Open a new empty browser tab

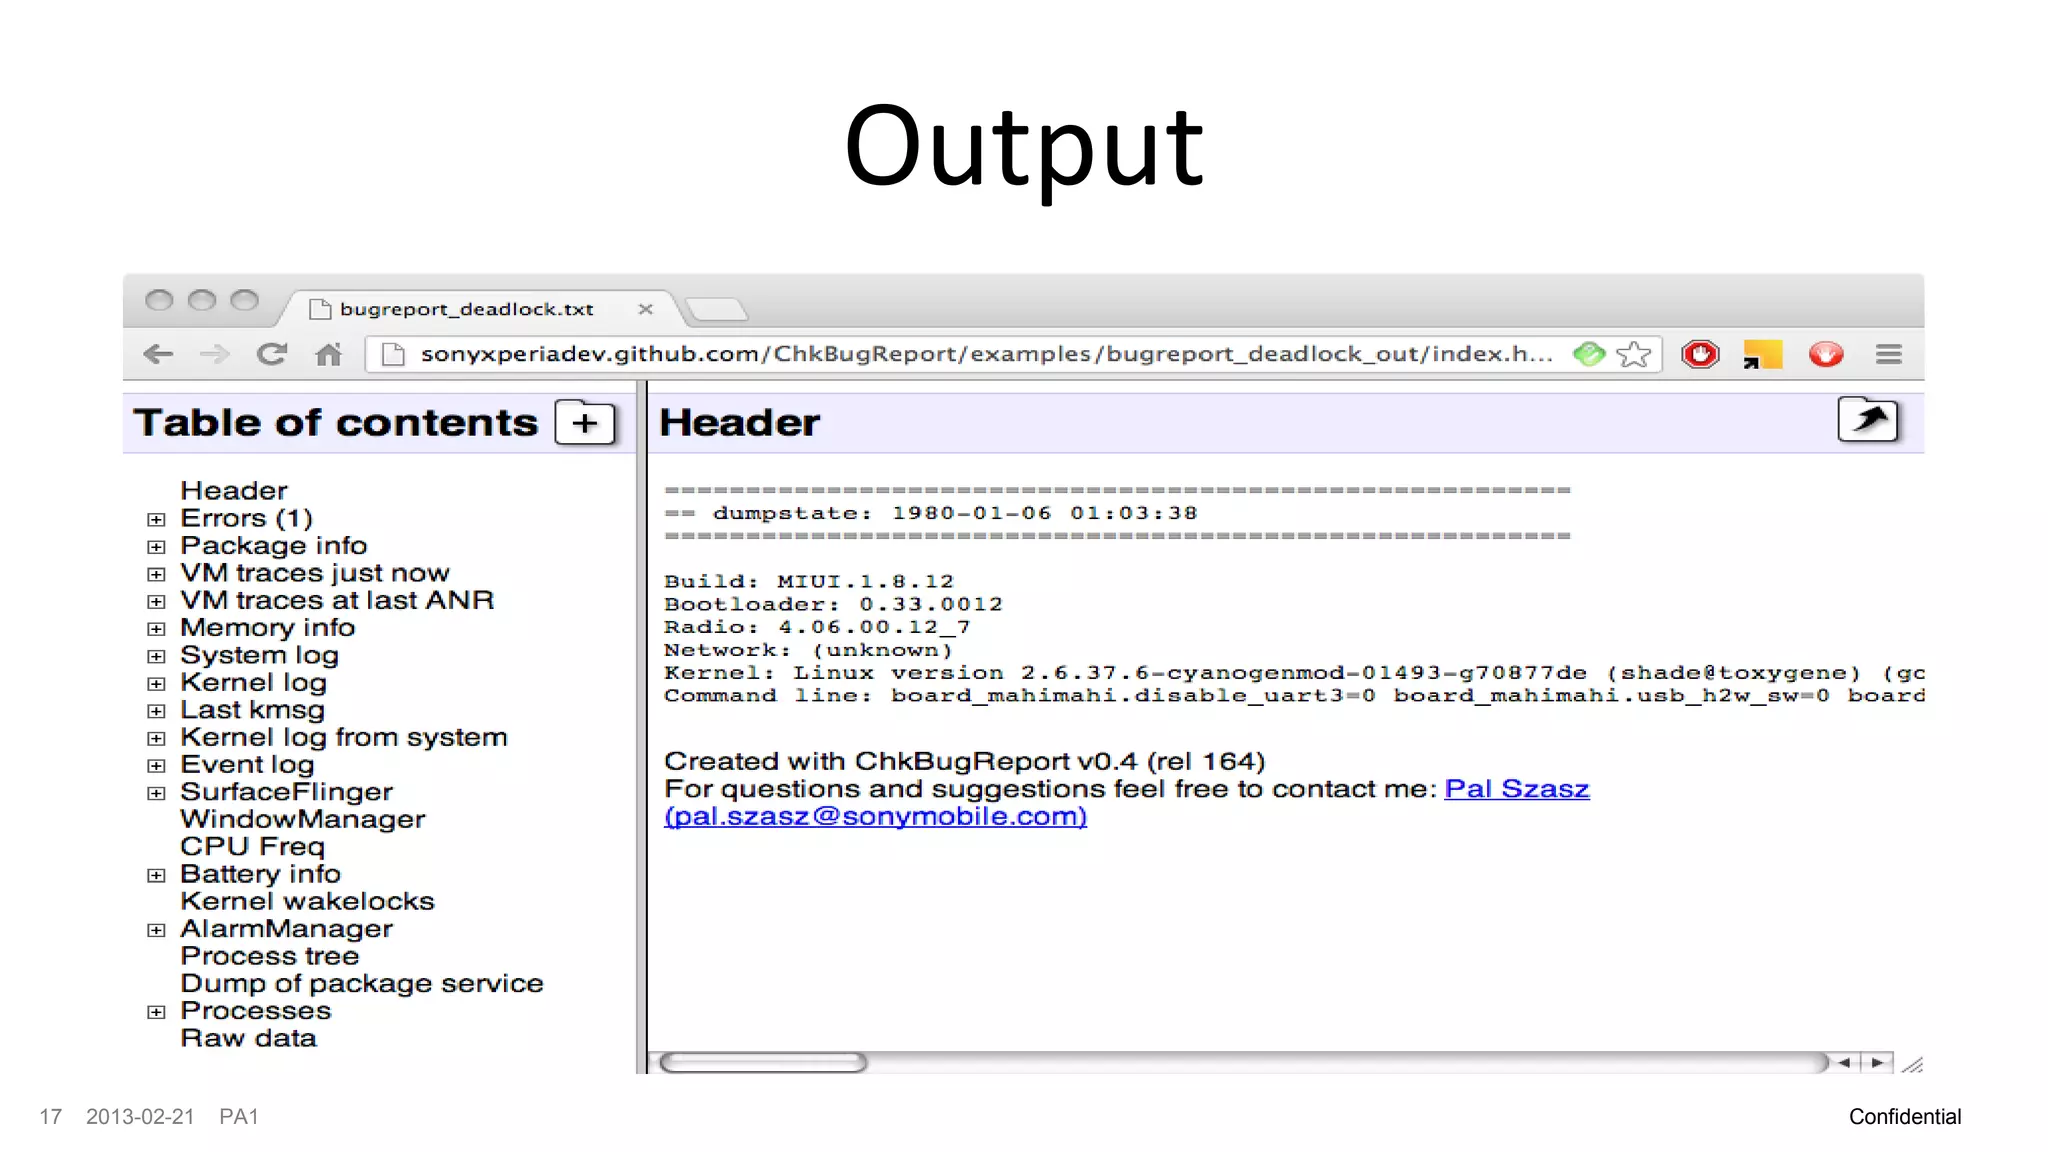pos(716,310)
